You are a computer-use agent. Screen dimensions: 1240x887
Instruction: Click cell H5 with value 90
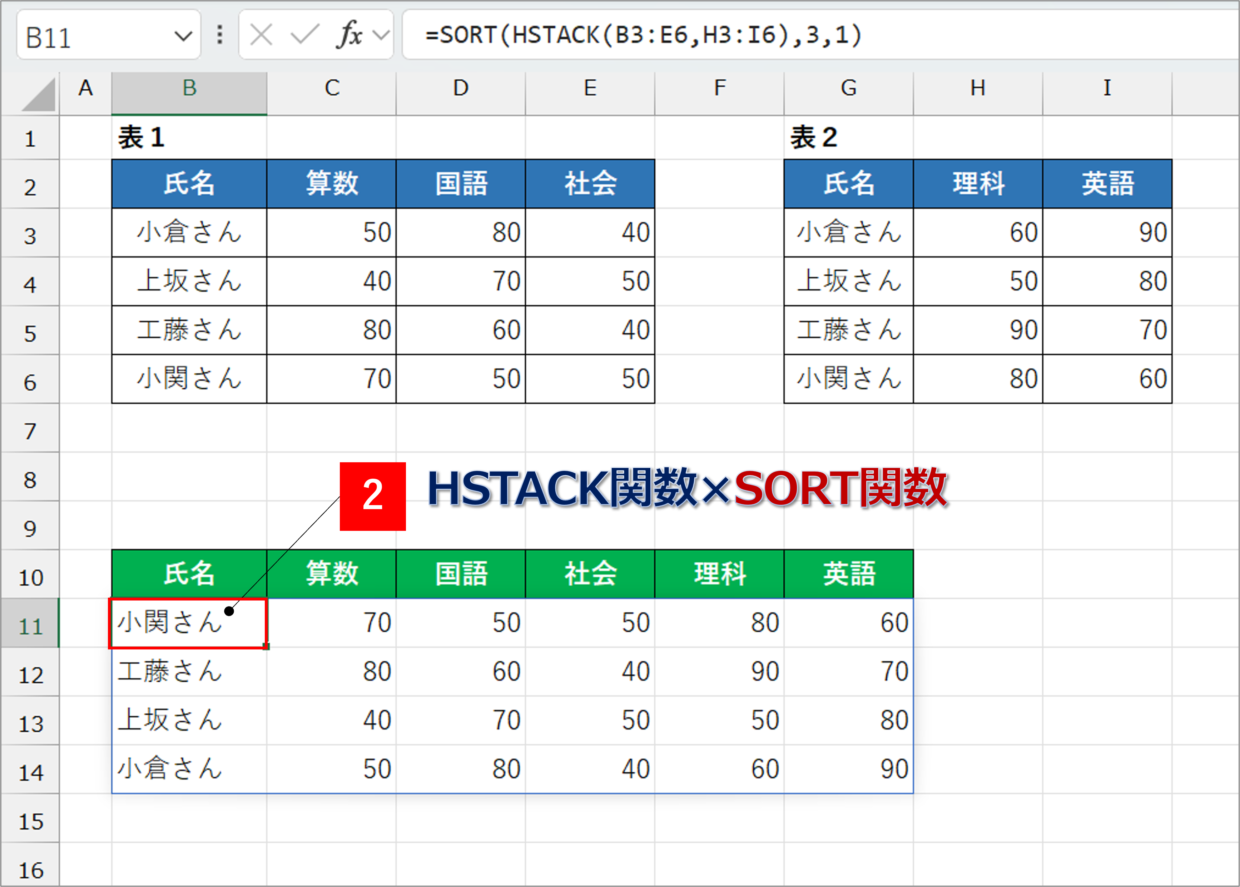point(977,330)
